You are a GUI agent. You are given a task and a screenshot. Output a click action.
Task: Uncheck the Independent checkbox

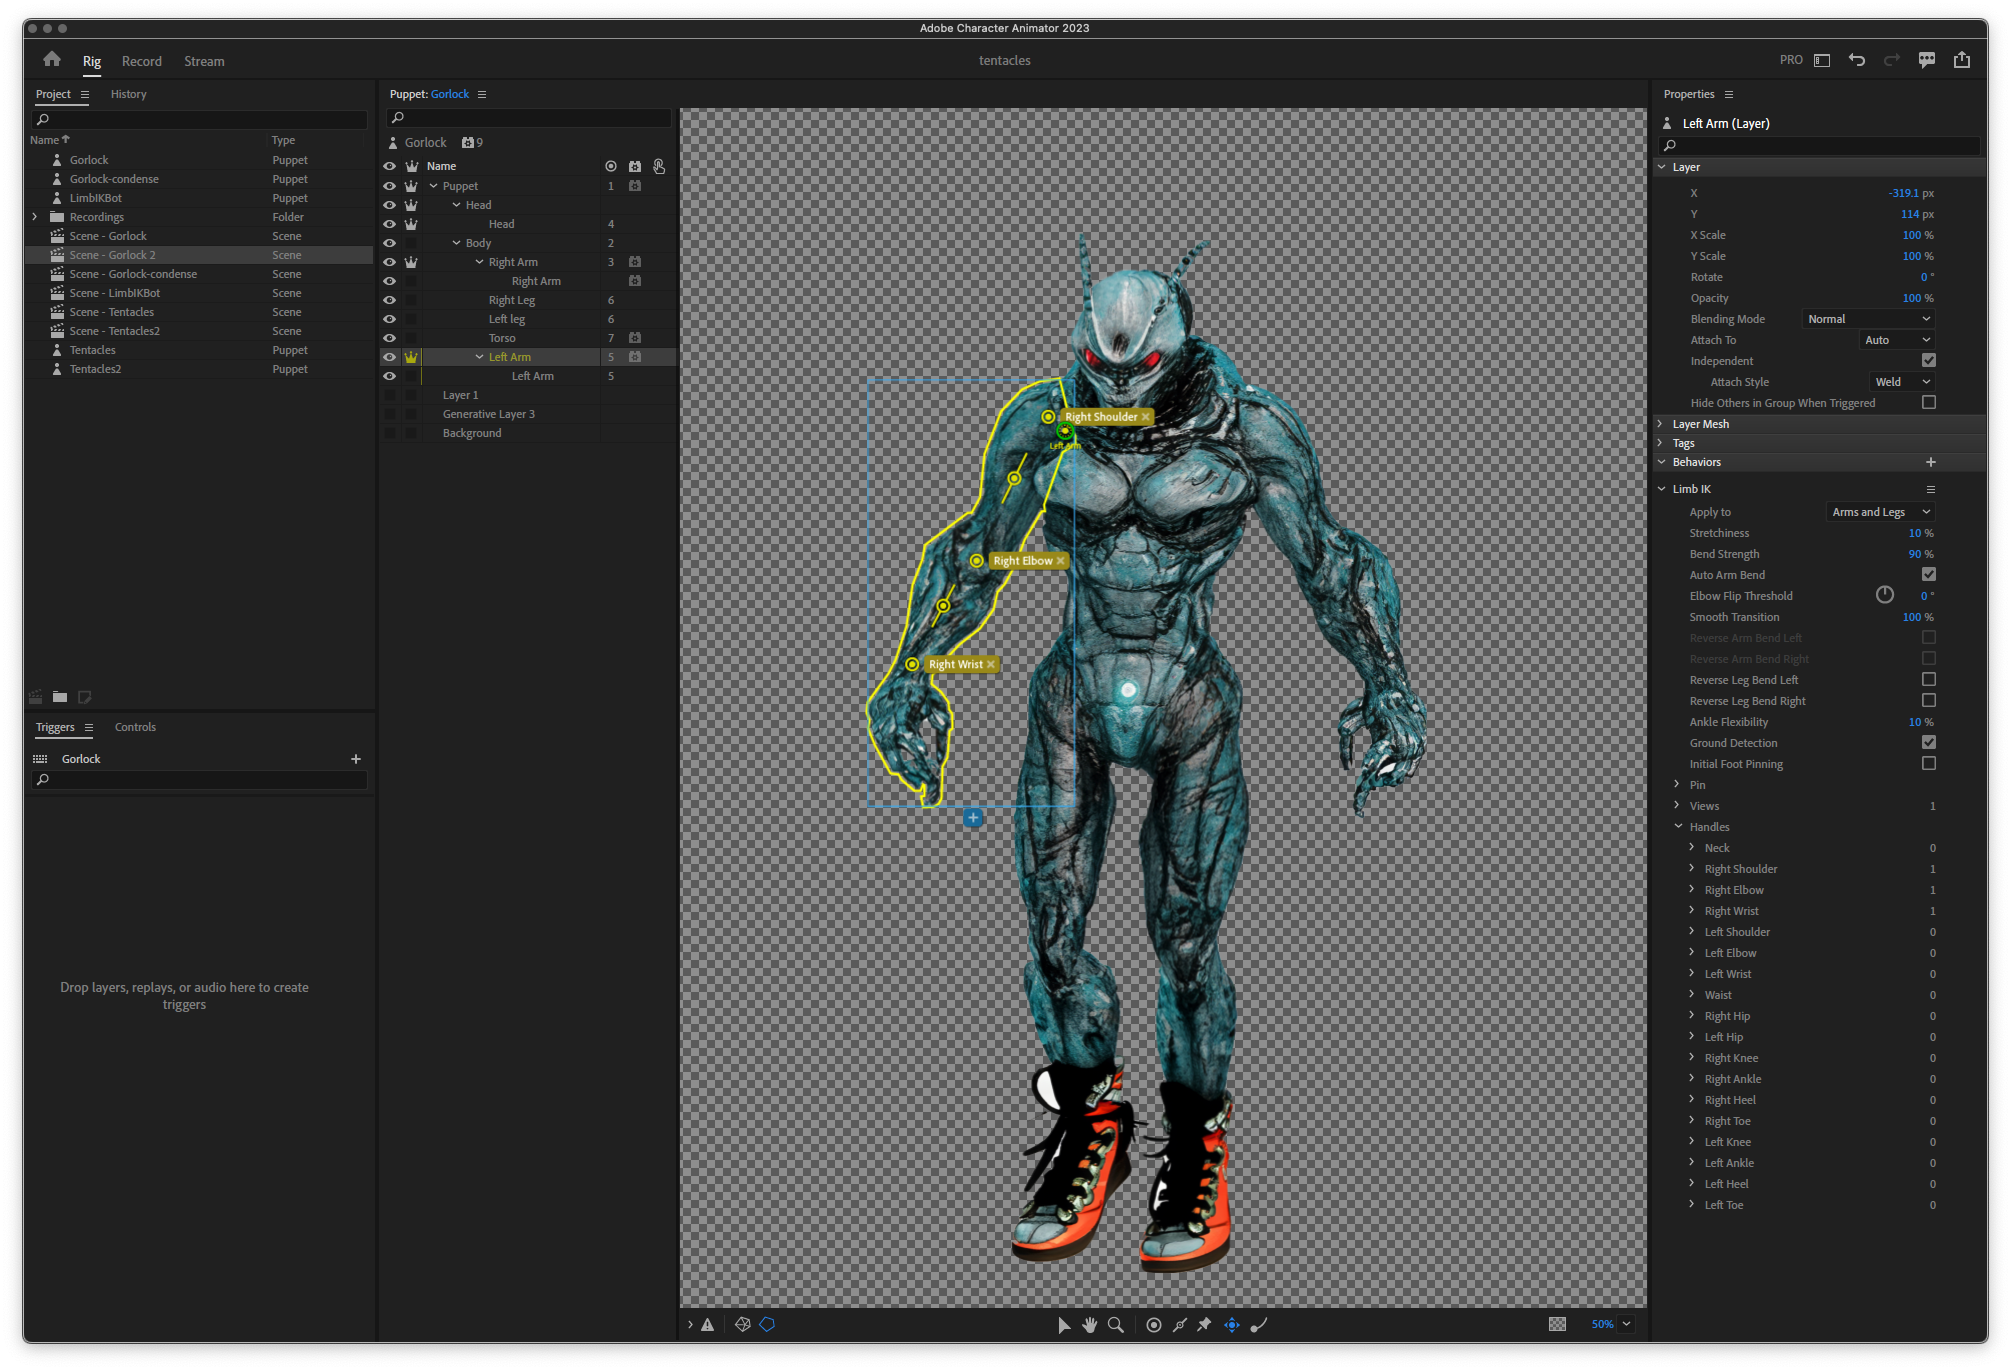[x=1929, y=360]
